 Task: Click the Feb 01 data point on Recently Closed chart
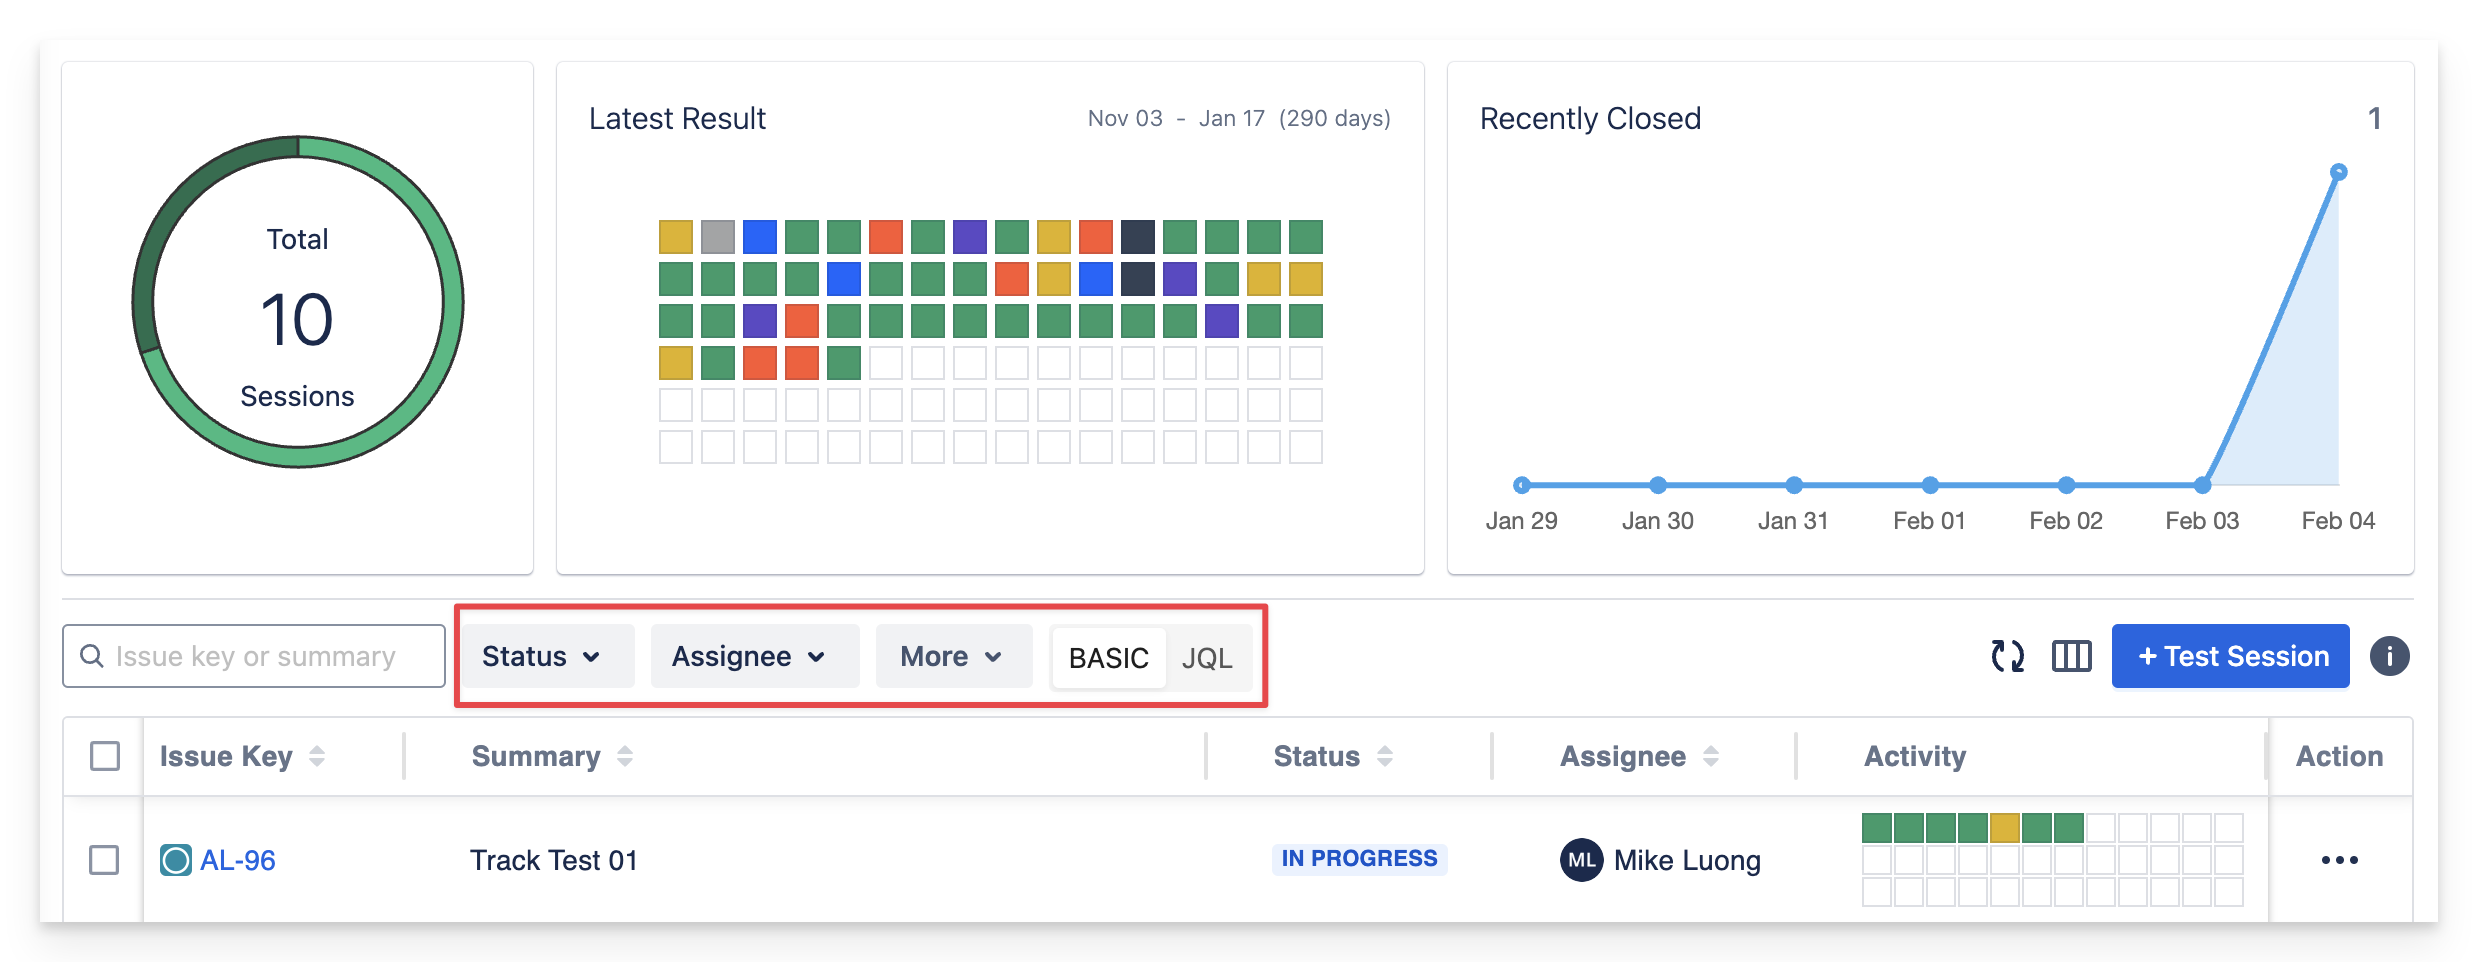tap(1930, 485)
